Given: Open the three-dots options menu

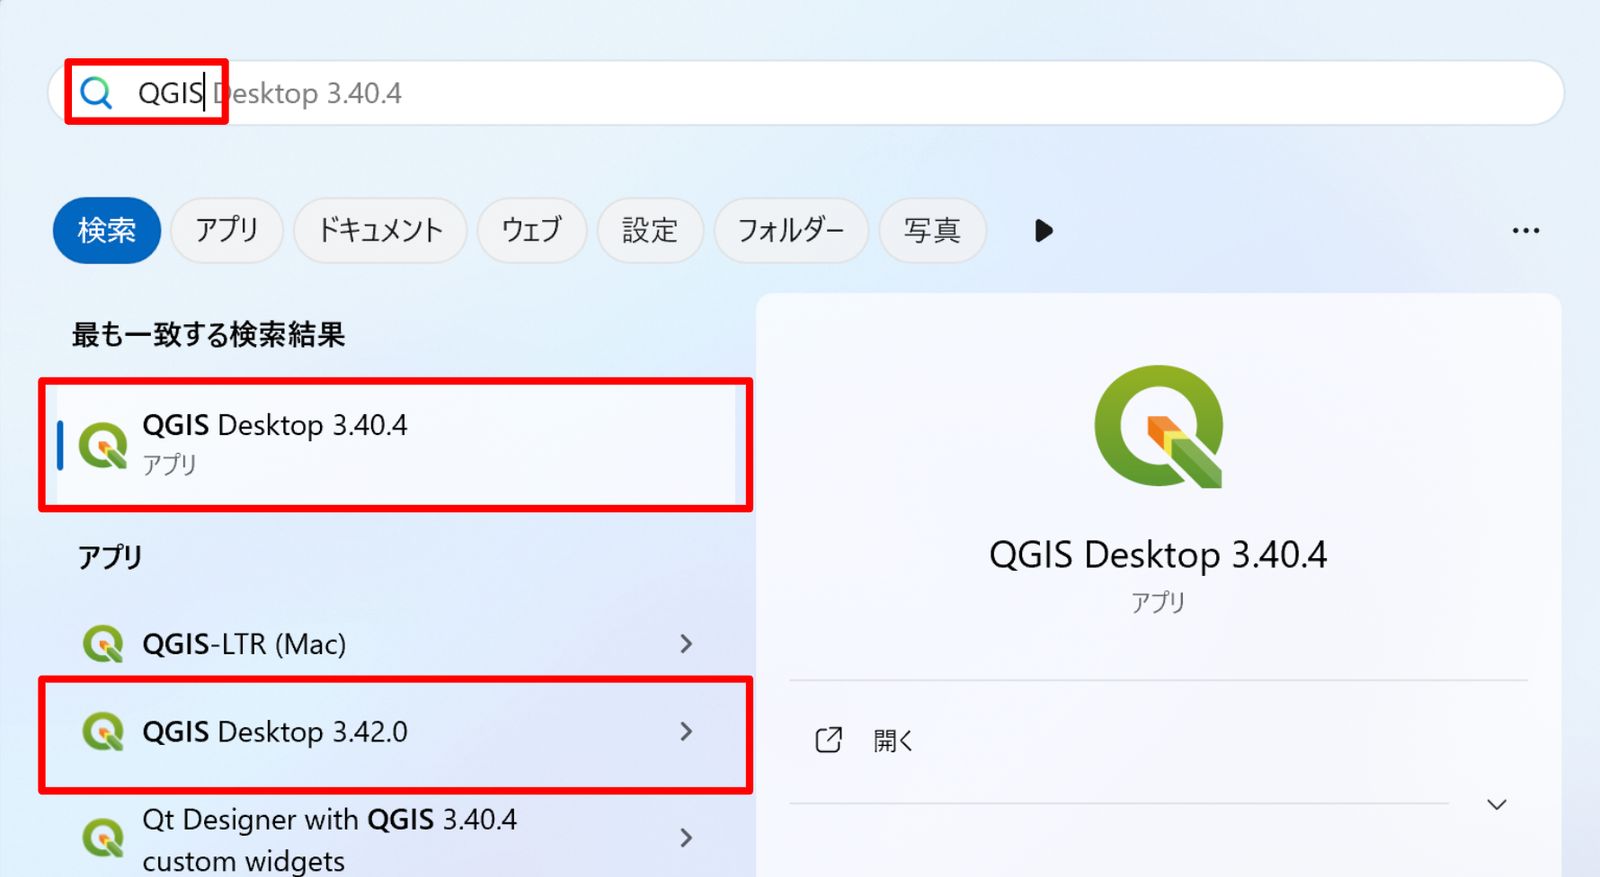Looking at the screenshot, I should tap(1526, 231).
